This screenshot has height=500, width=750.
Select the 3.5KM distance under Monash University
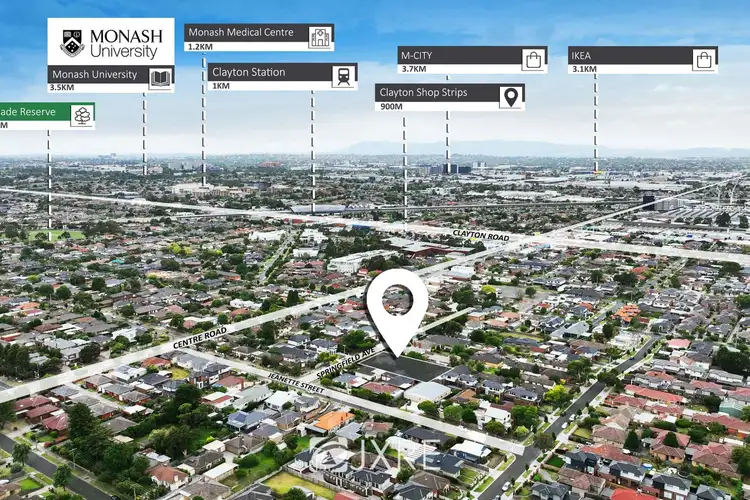pos(62,88)
